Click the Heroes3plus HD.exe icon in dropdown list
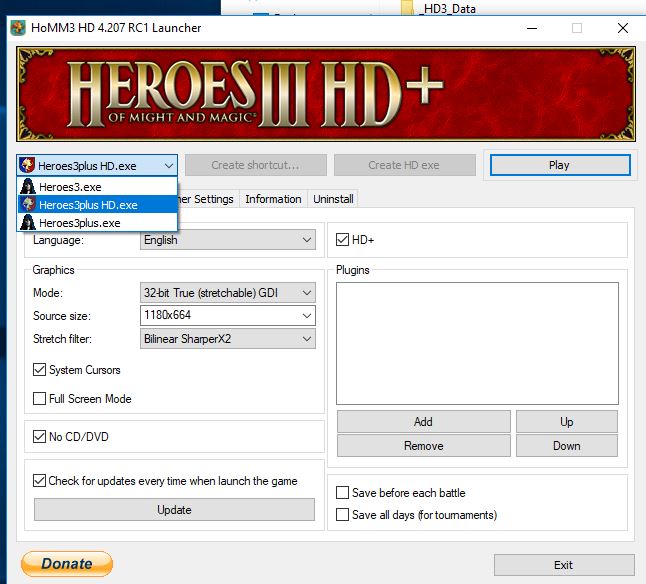 coord(28,205)
